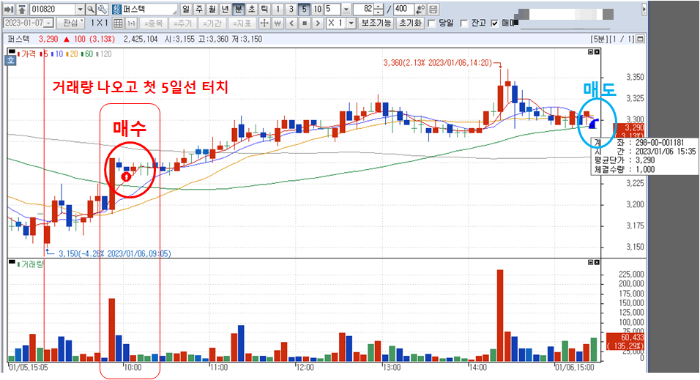
Task: Toggle the 10 moving average legend
Action: point(57,54)
